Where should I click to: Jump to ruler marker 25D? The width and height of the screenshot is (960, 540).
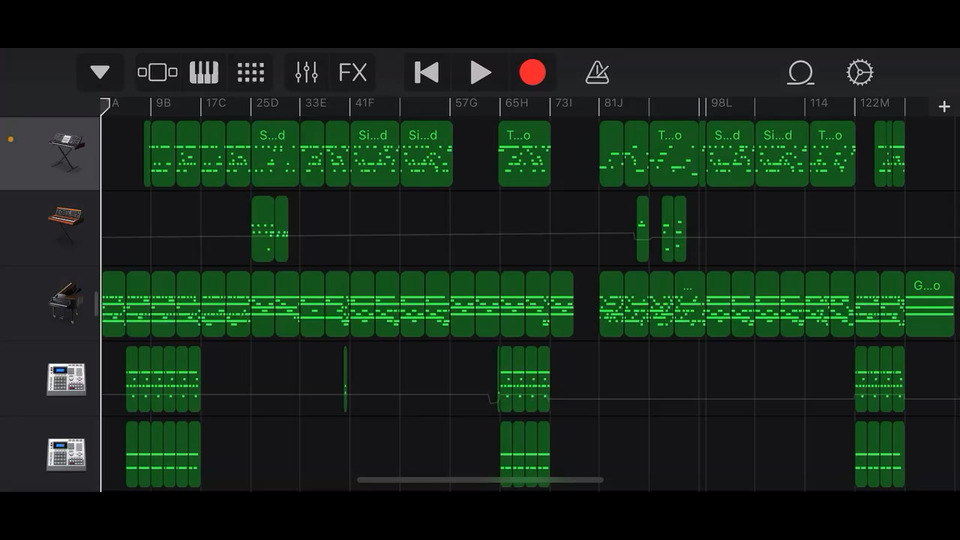(267, 103)
